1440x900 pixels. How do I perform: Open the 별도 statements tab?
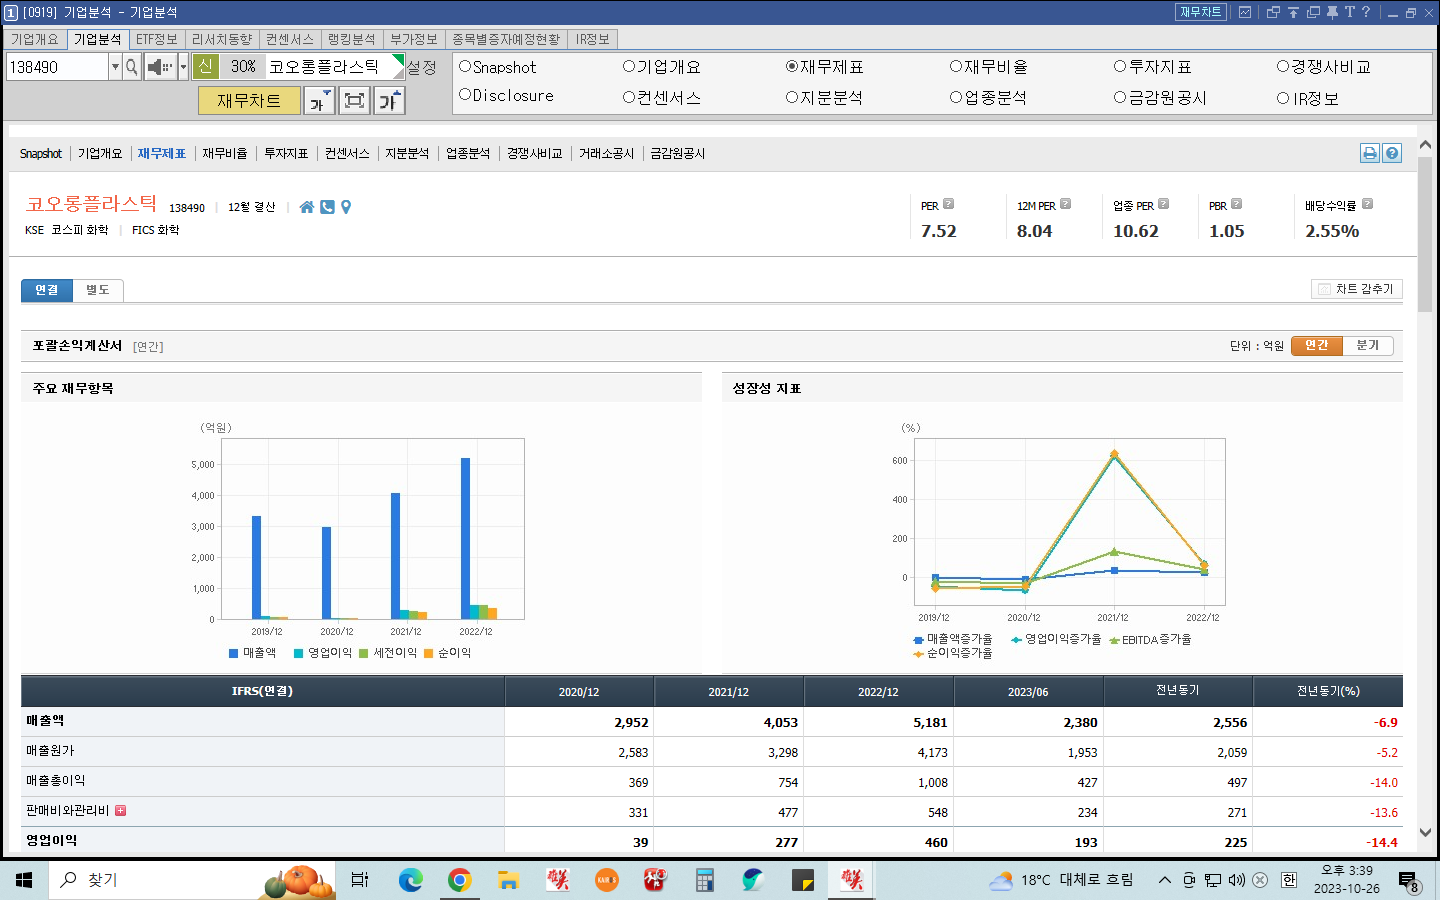tap(98, 290)
